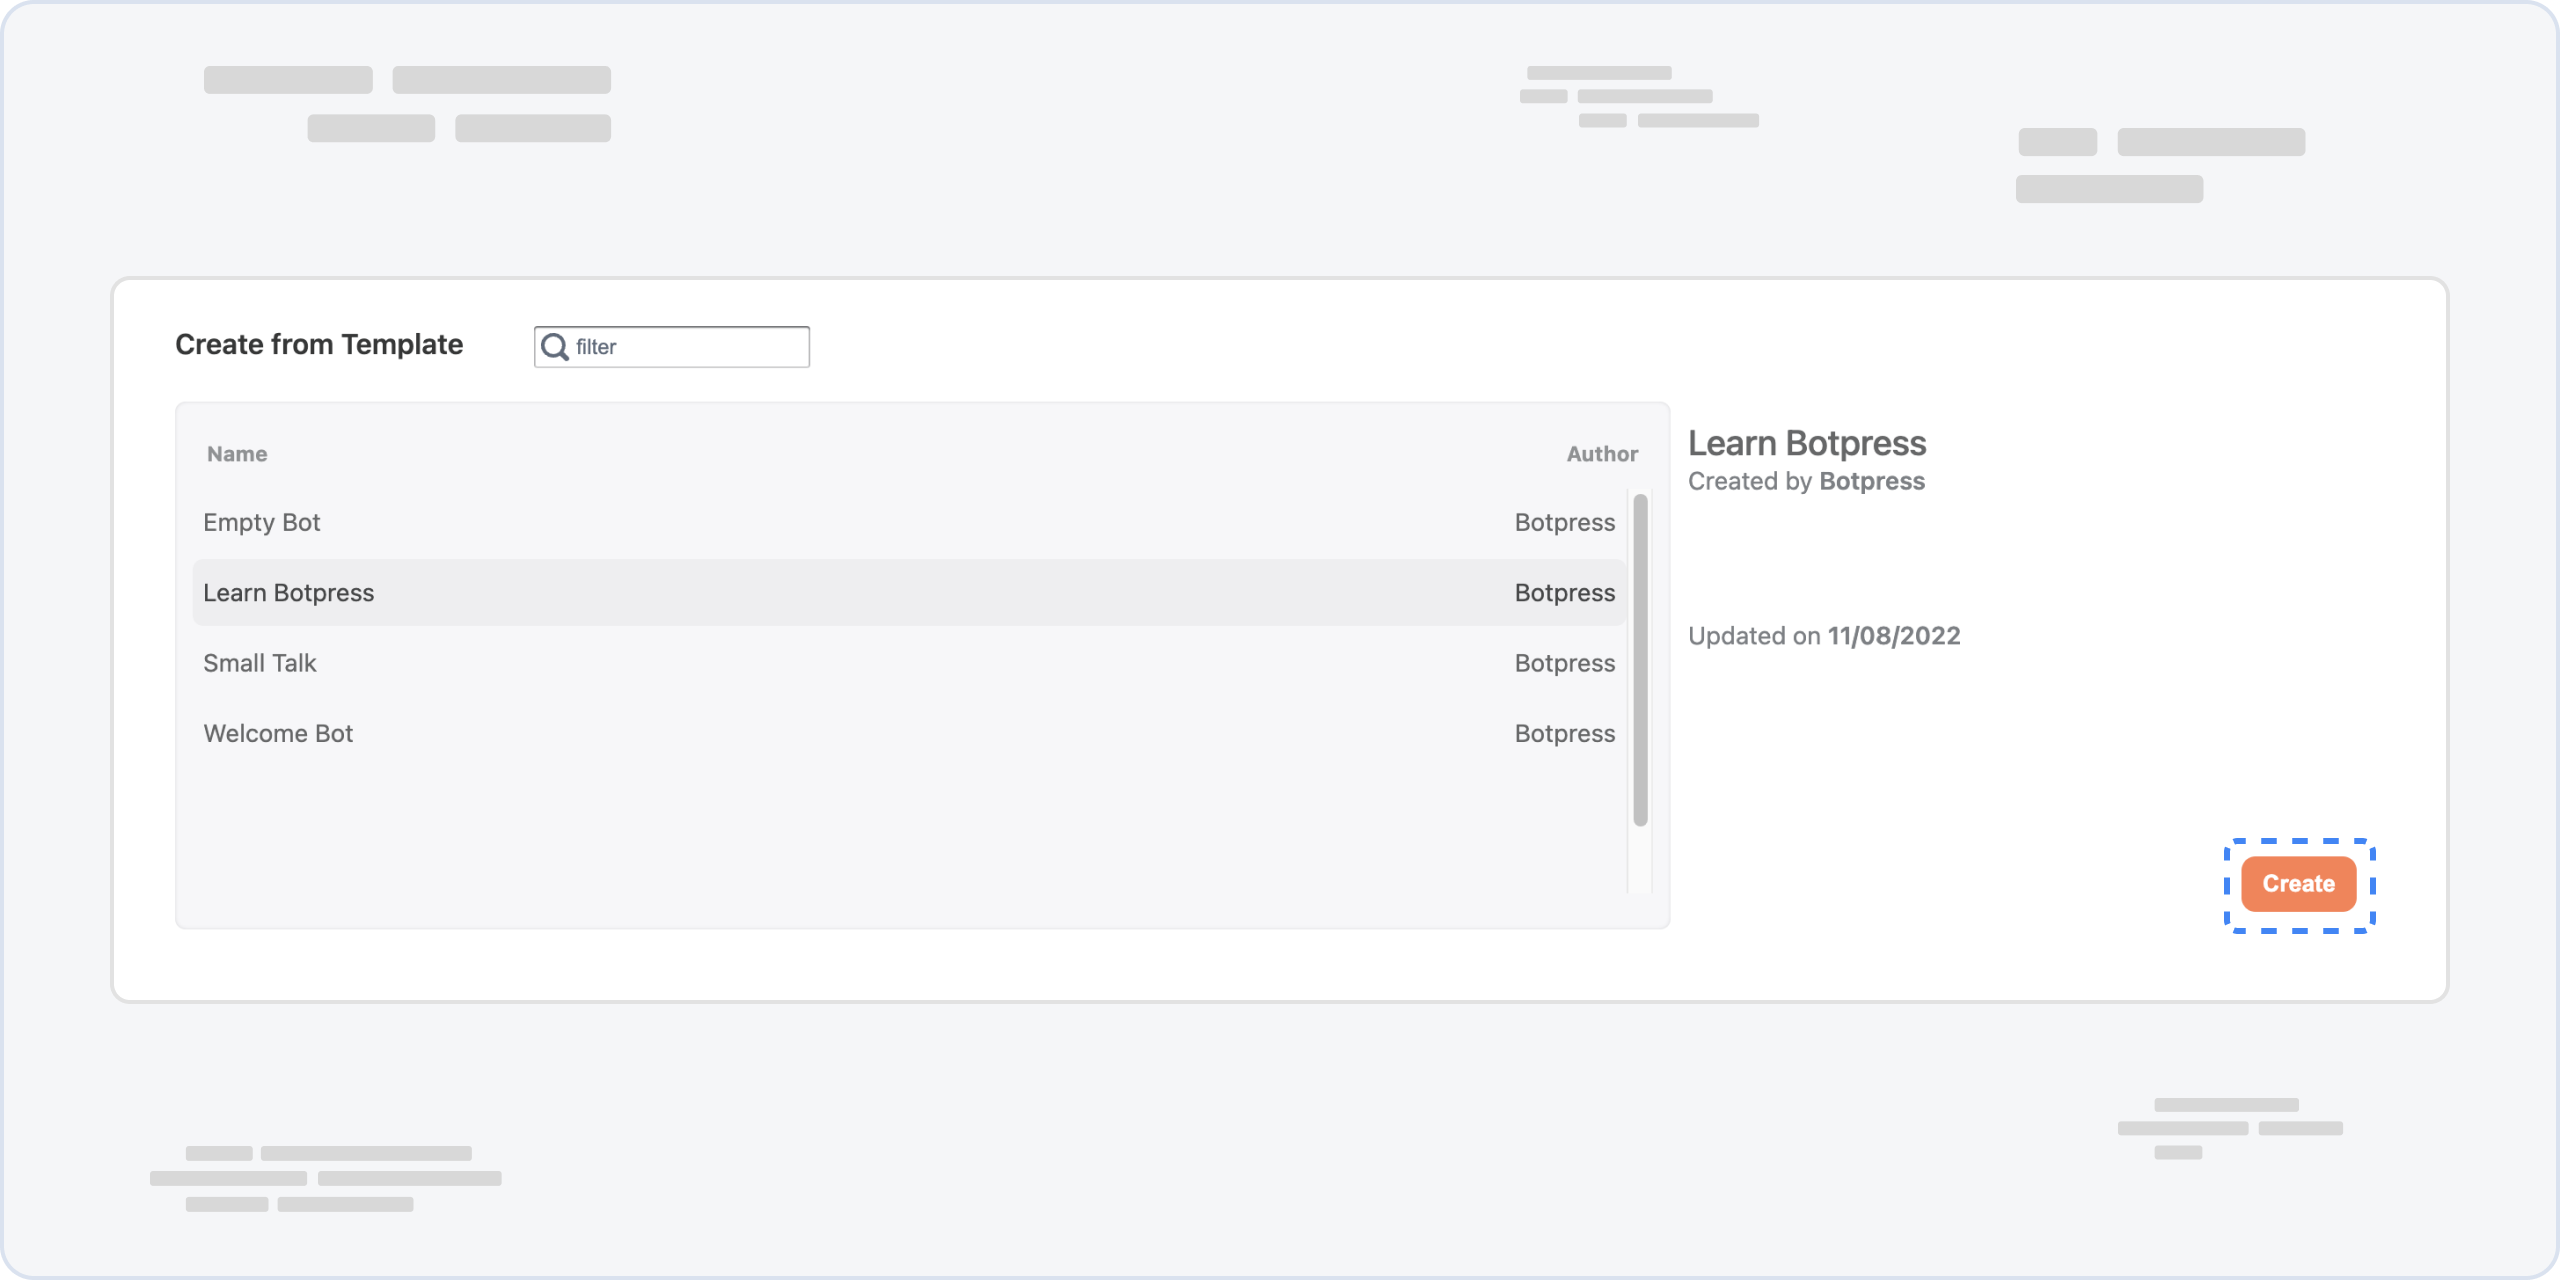Click the template list vertical scrollbar

pos(1640,660)
